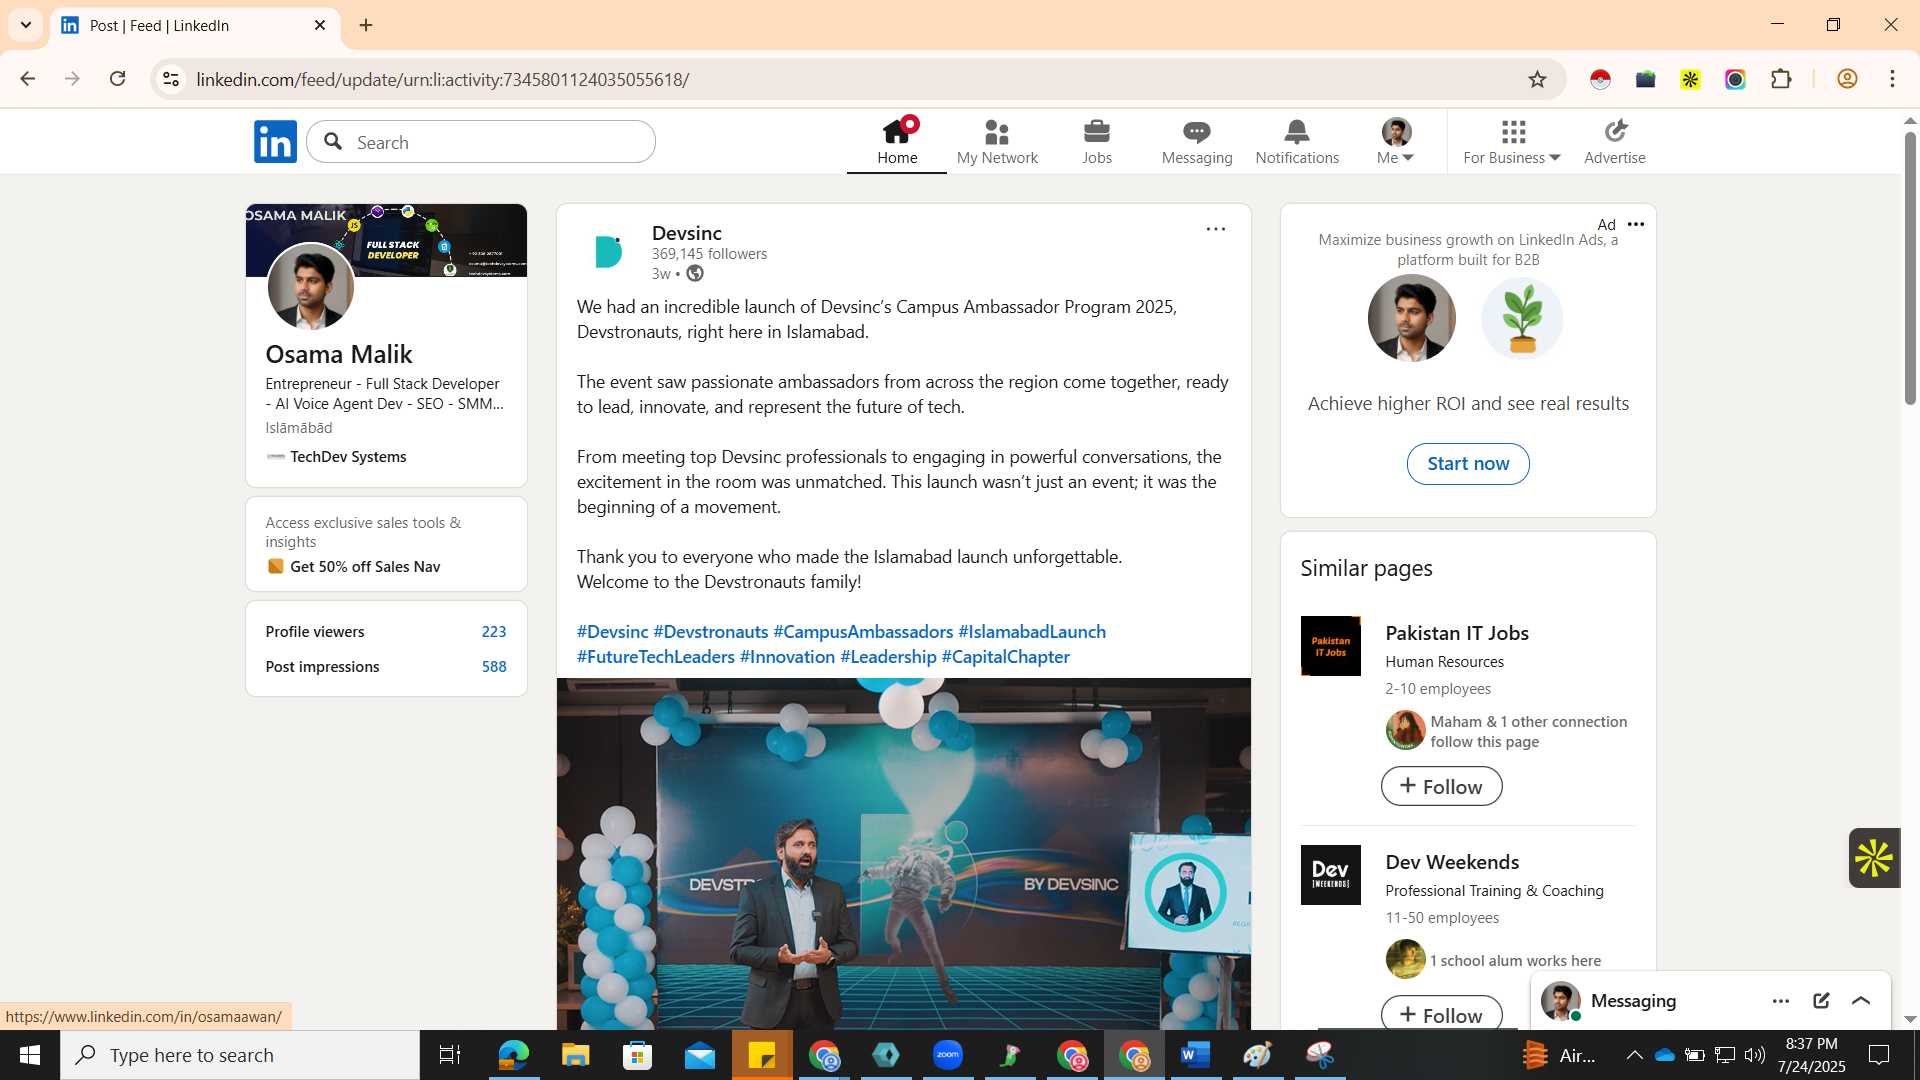Open the Messaging tab in the navbar
Image resolution: width=1920 pixels, height=1080 pixels.
coord(1197,142)
